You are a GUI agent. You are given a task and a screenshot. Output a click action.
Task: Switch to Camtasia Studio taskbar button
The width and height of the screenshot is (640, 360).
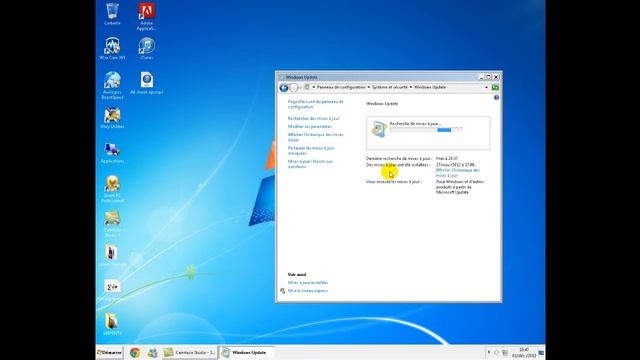190,352
